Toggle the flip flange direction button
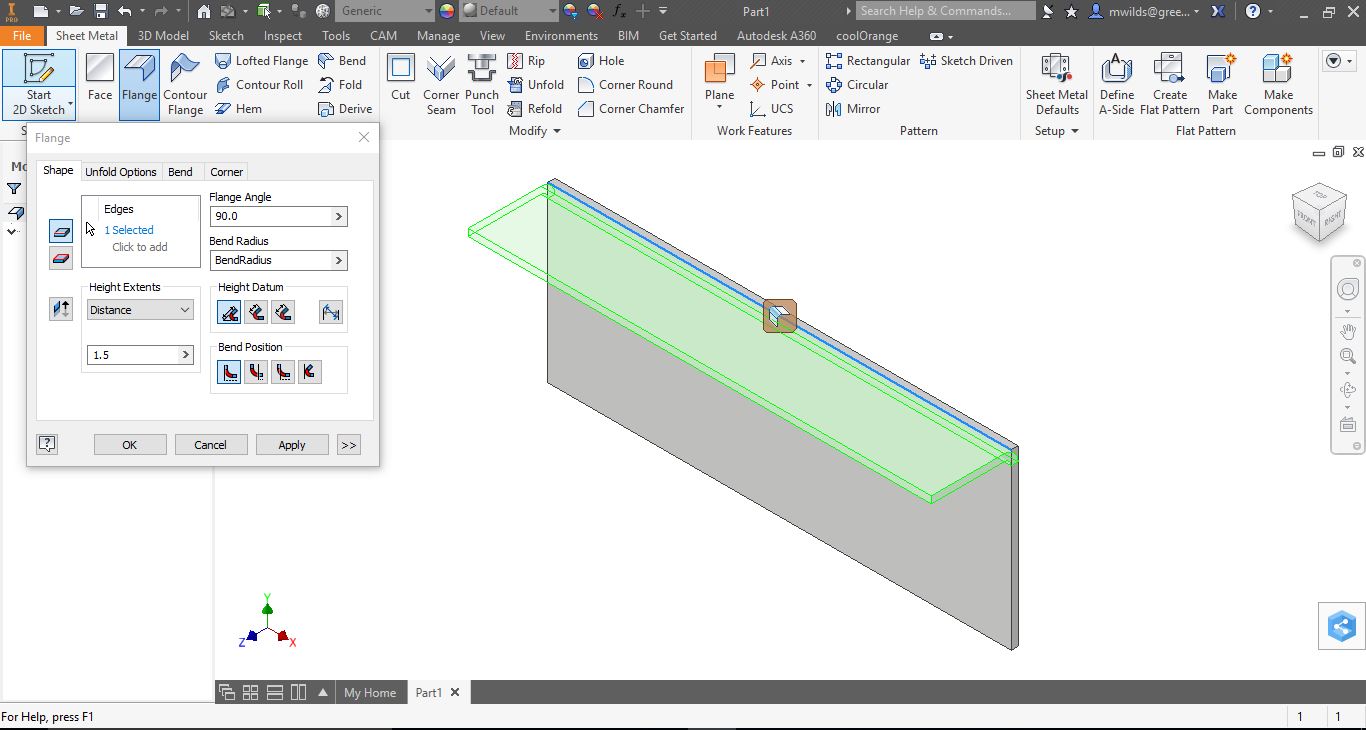The width and height of the screenshot is (1366, 730). click(61, 309)
